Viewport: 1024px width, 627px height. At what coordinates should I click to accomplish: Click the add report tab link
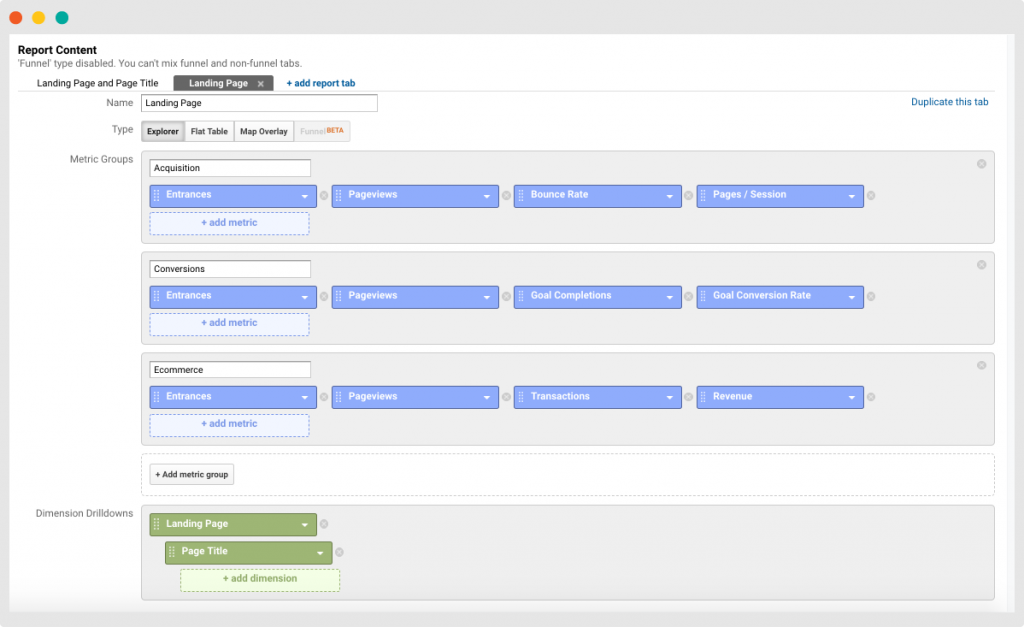(320, 84)
